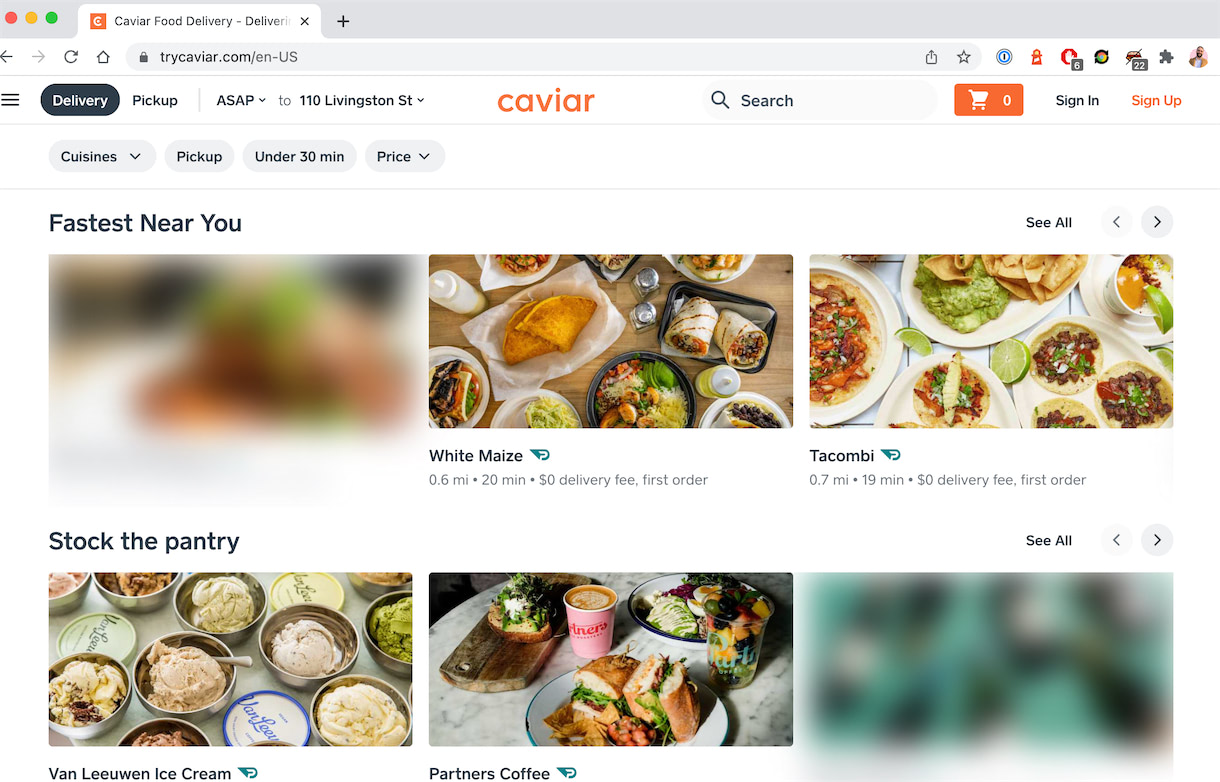Expand the Cuisines filter dropdown
The width and height of the screenshot is (1220, 782).
pos(102,156)
